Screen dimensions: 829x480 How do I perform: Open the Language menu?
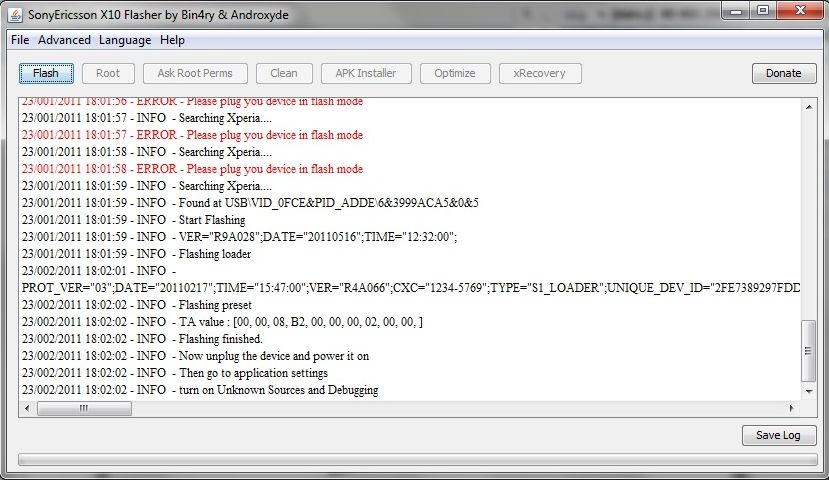(x=125, y=40)
